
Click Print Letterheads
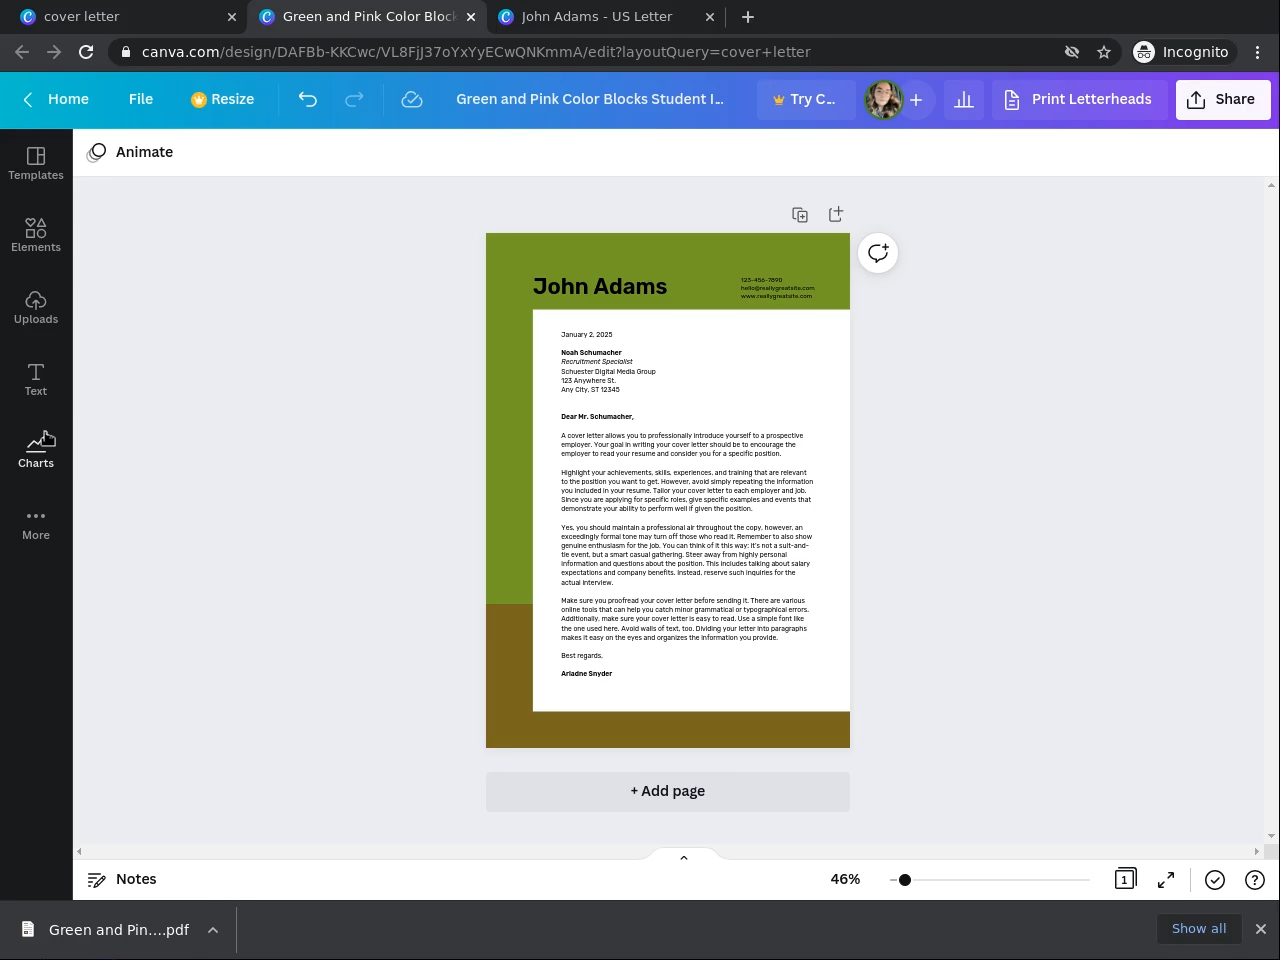[1079, 99]
